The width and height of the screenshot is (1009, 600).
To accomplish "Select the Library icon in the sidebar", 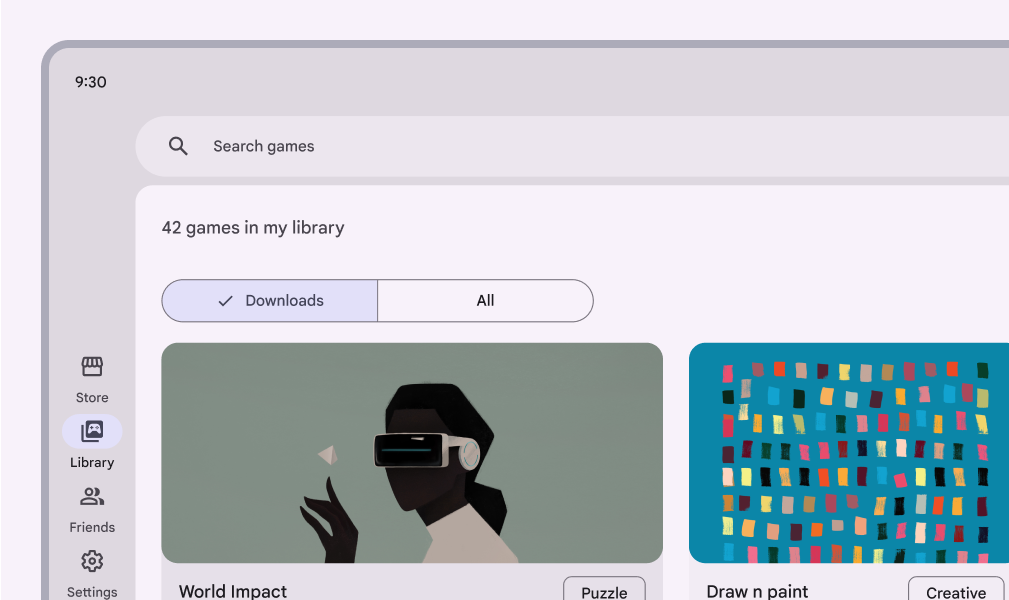I will click(92, 432).
